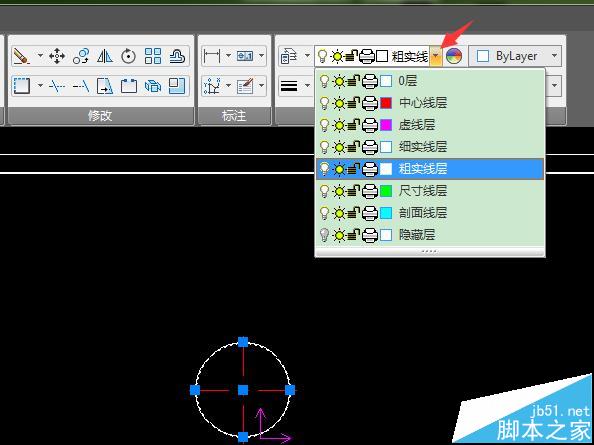594x445 pixels.
Task: Click the layer list bottom resize handle
Action: tap(430, 251)
